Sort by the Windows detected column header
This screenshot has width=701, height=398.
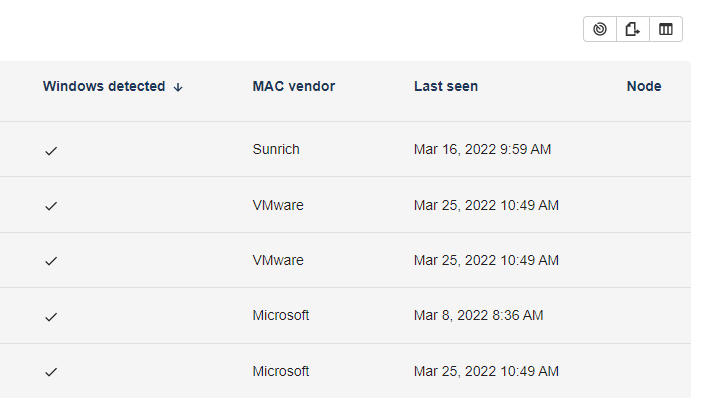coord(104,86)
